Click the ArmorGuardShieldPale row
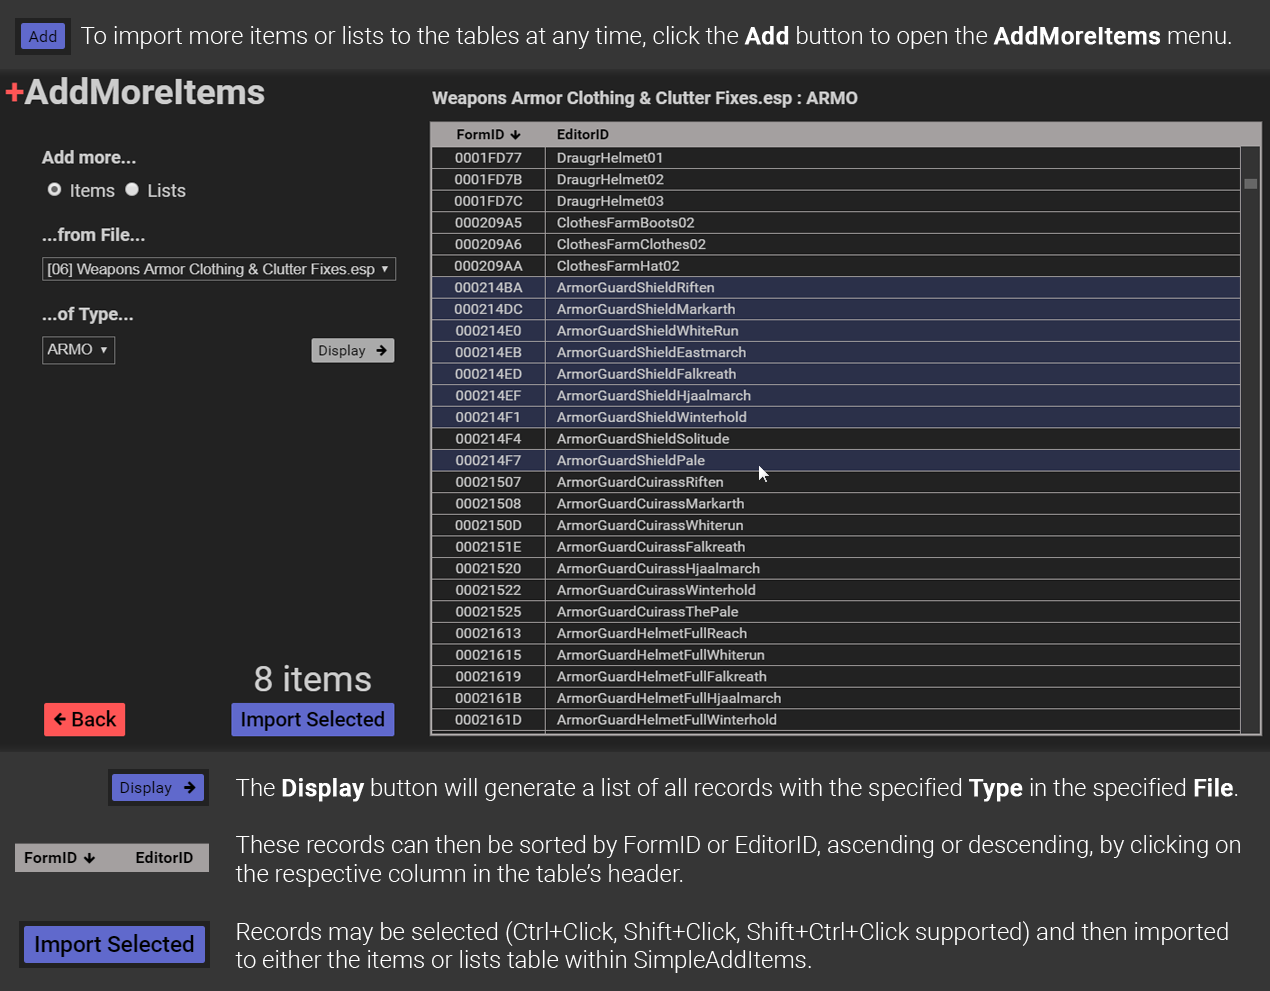Viewport: 1270px width, 991px height. (x=631, y=461)
